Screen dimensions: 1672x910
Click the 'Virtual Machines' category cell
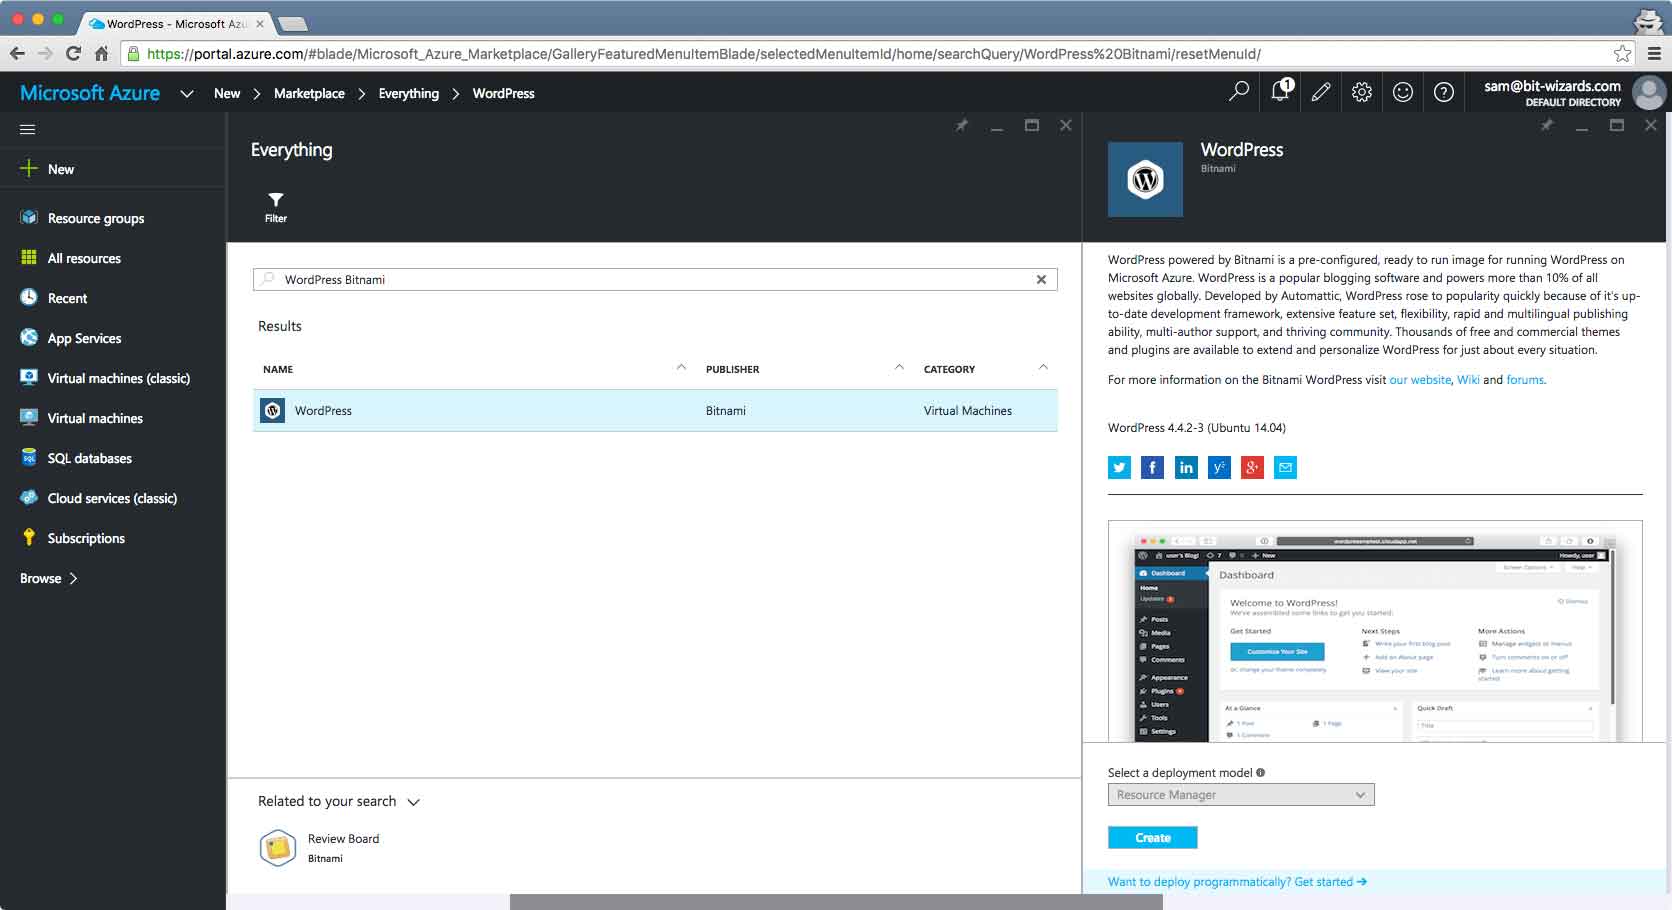pos(967,411)
